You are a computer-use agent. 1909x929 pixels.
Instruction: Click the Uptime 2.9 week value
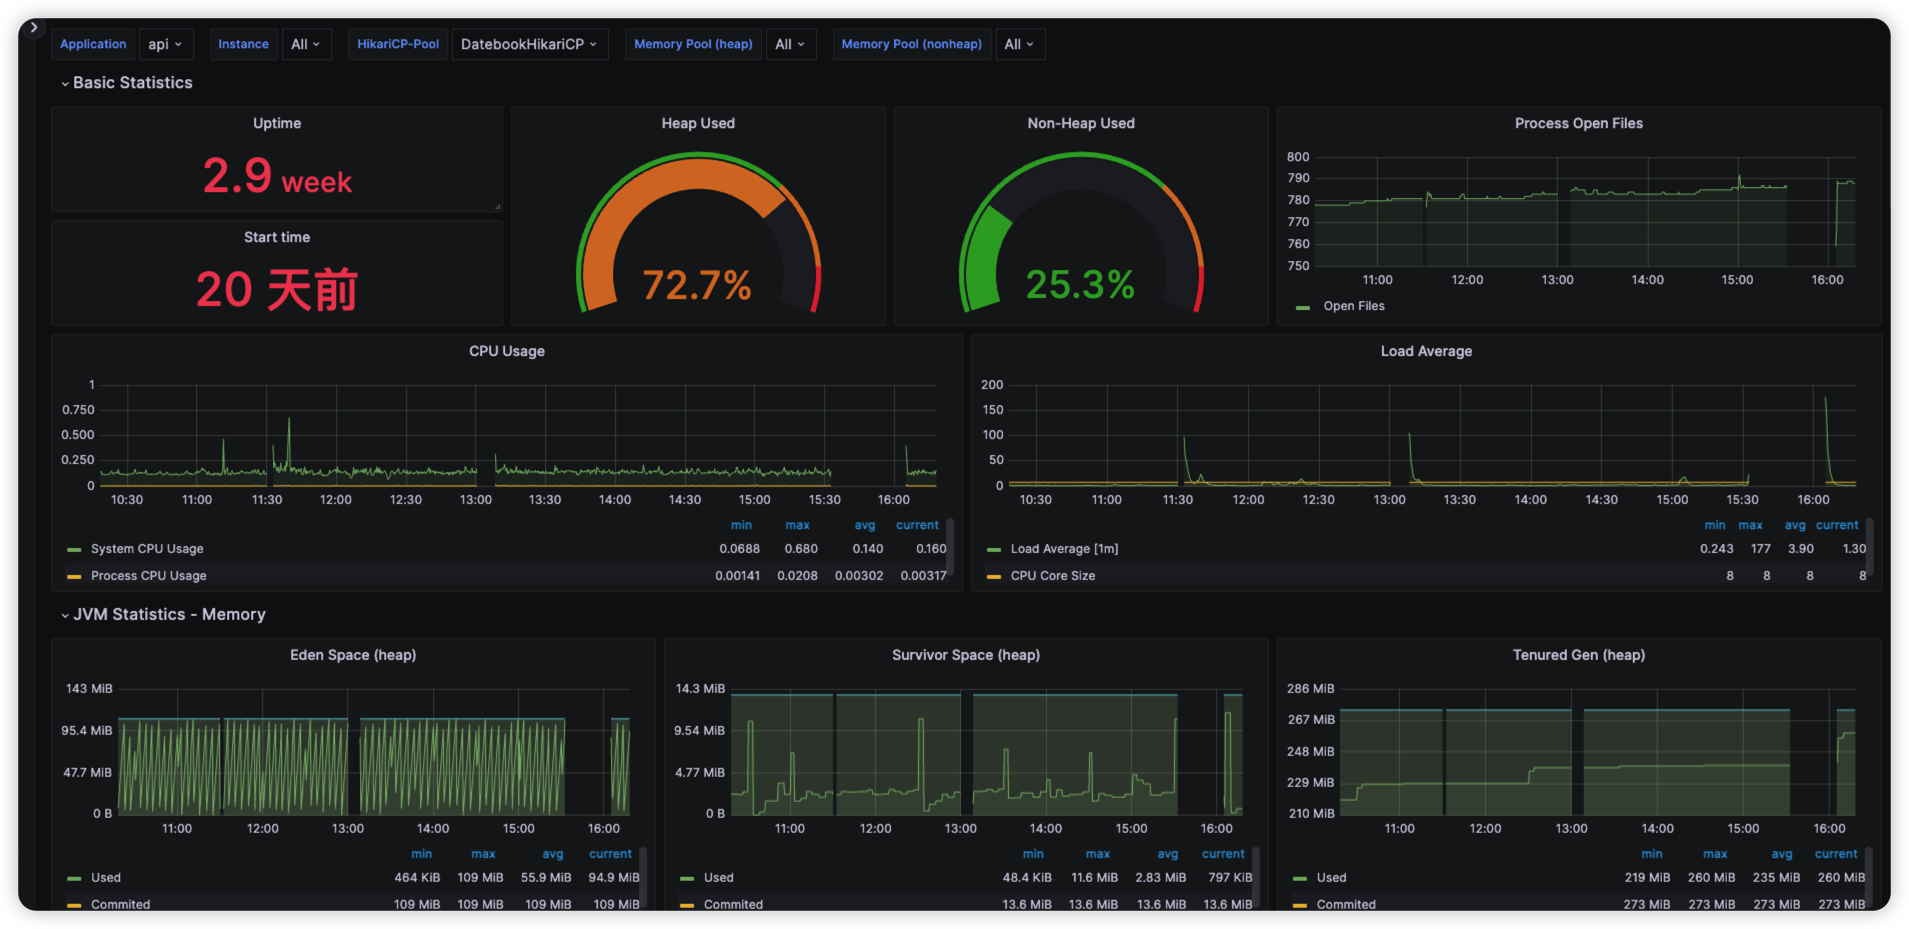[277, 176]
